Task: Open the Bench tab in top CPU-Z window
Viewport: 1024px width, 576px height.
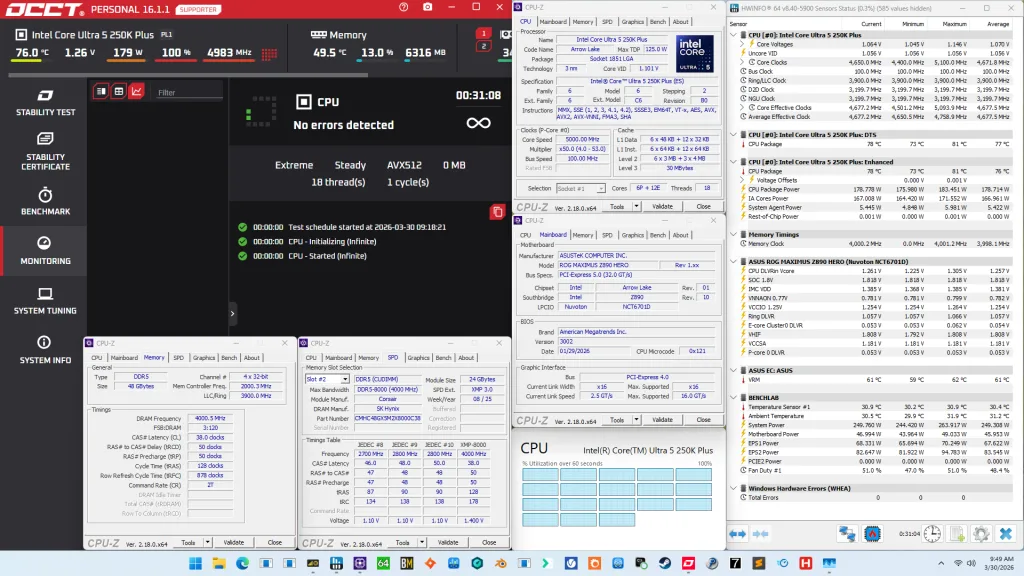Action: pyautogui.click(x=658, y=22)
